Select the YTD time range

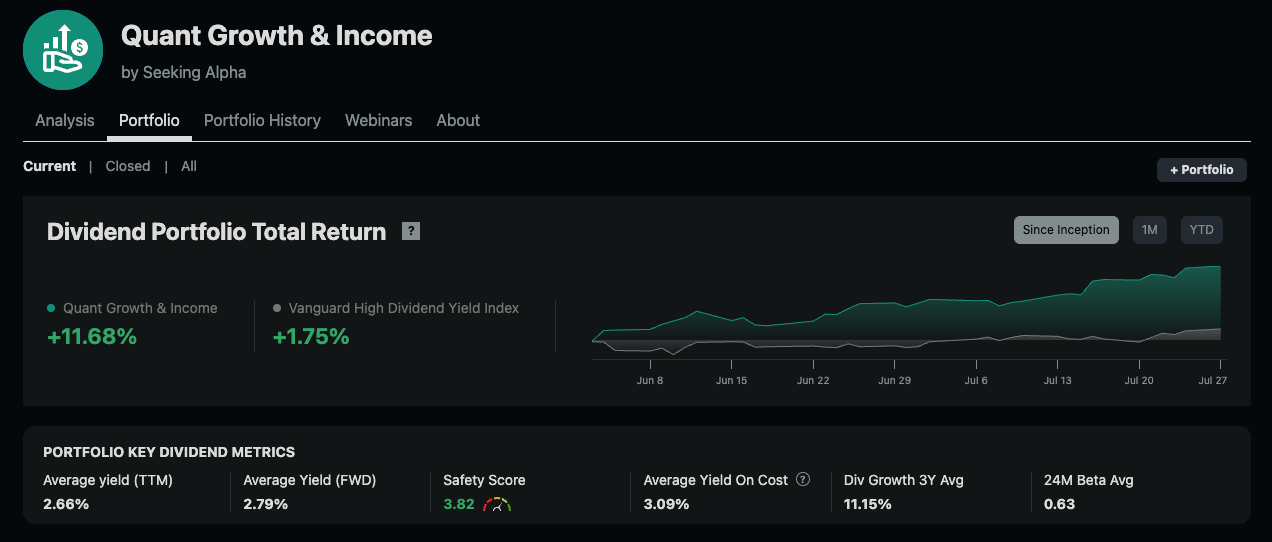point(1202,230)
